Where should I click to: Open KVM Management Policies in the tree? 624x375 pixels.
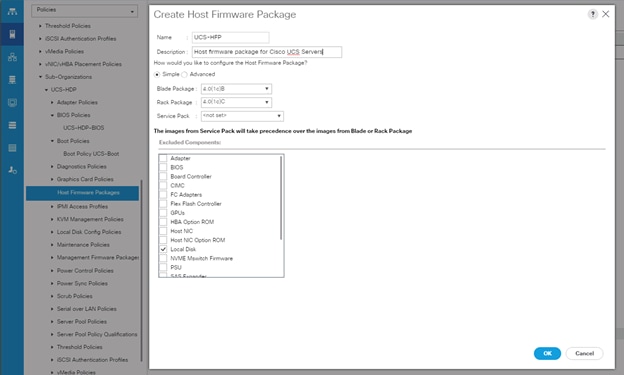90,219
